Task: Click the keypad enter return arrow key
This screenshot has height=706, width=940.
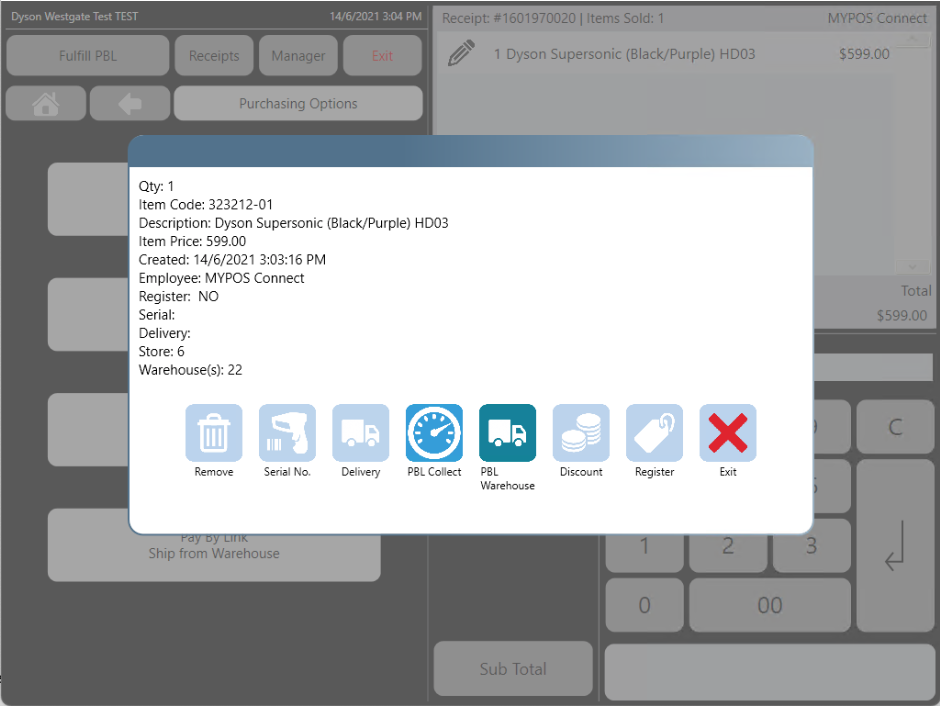Action: pos(895,545)
